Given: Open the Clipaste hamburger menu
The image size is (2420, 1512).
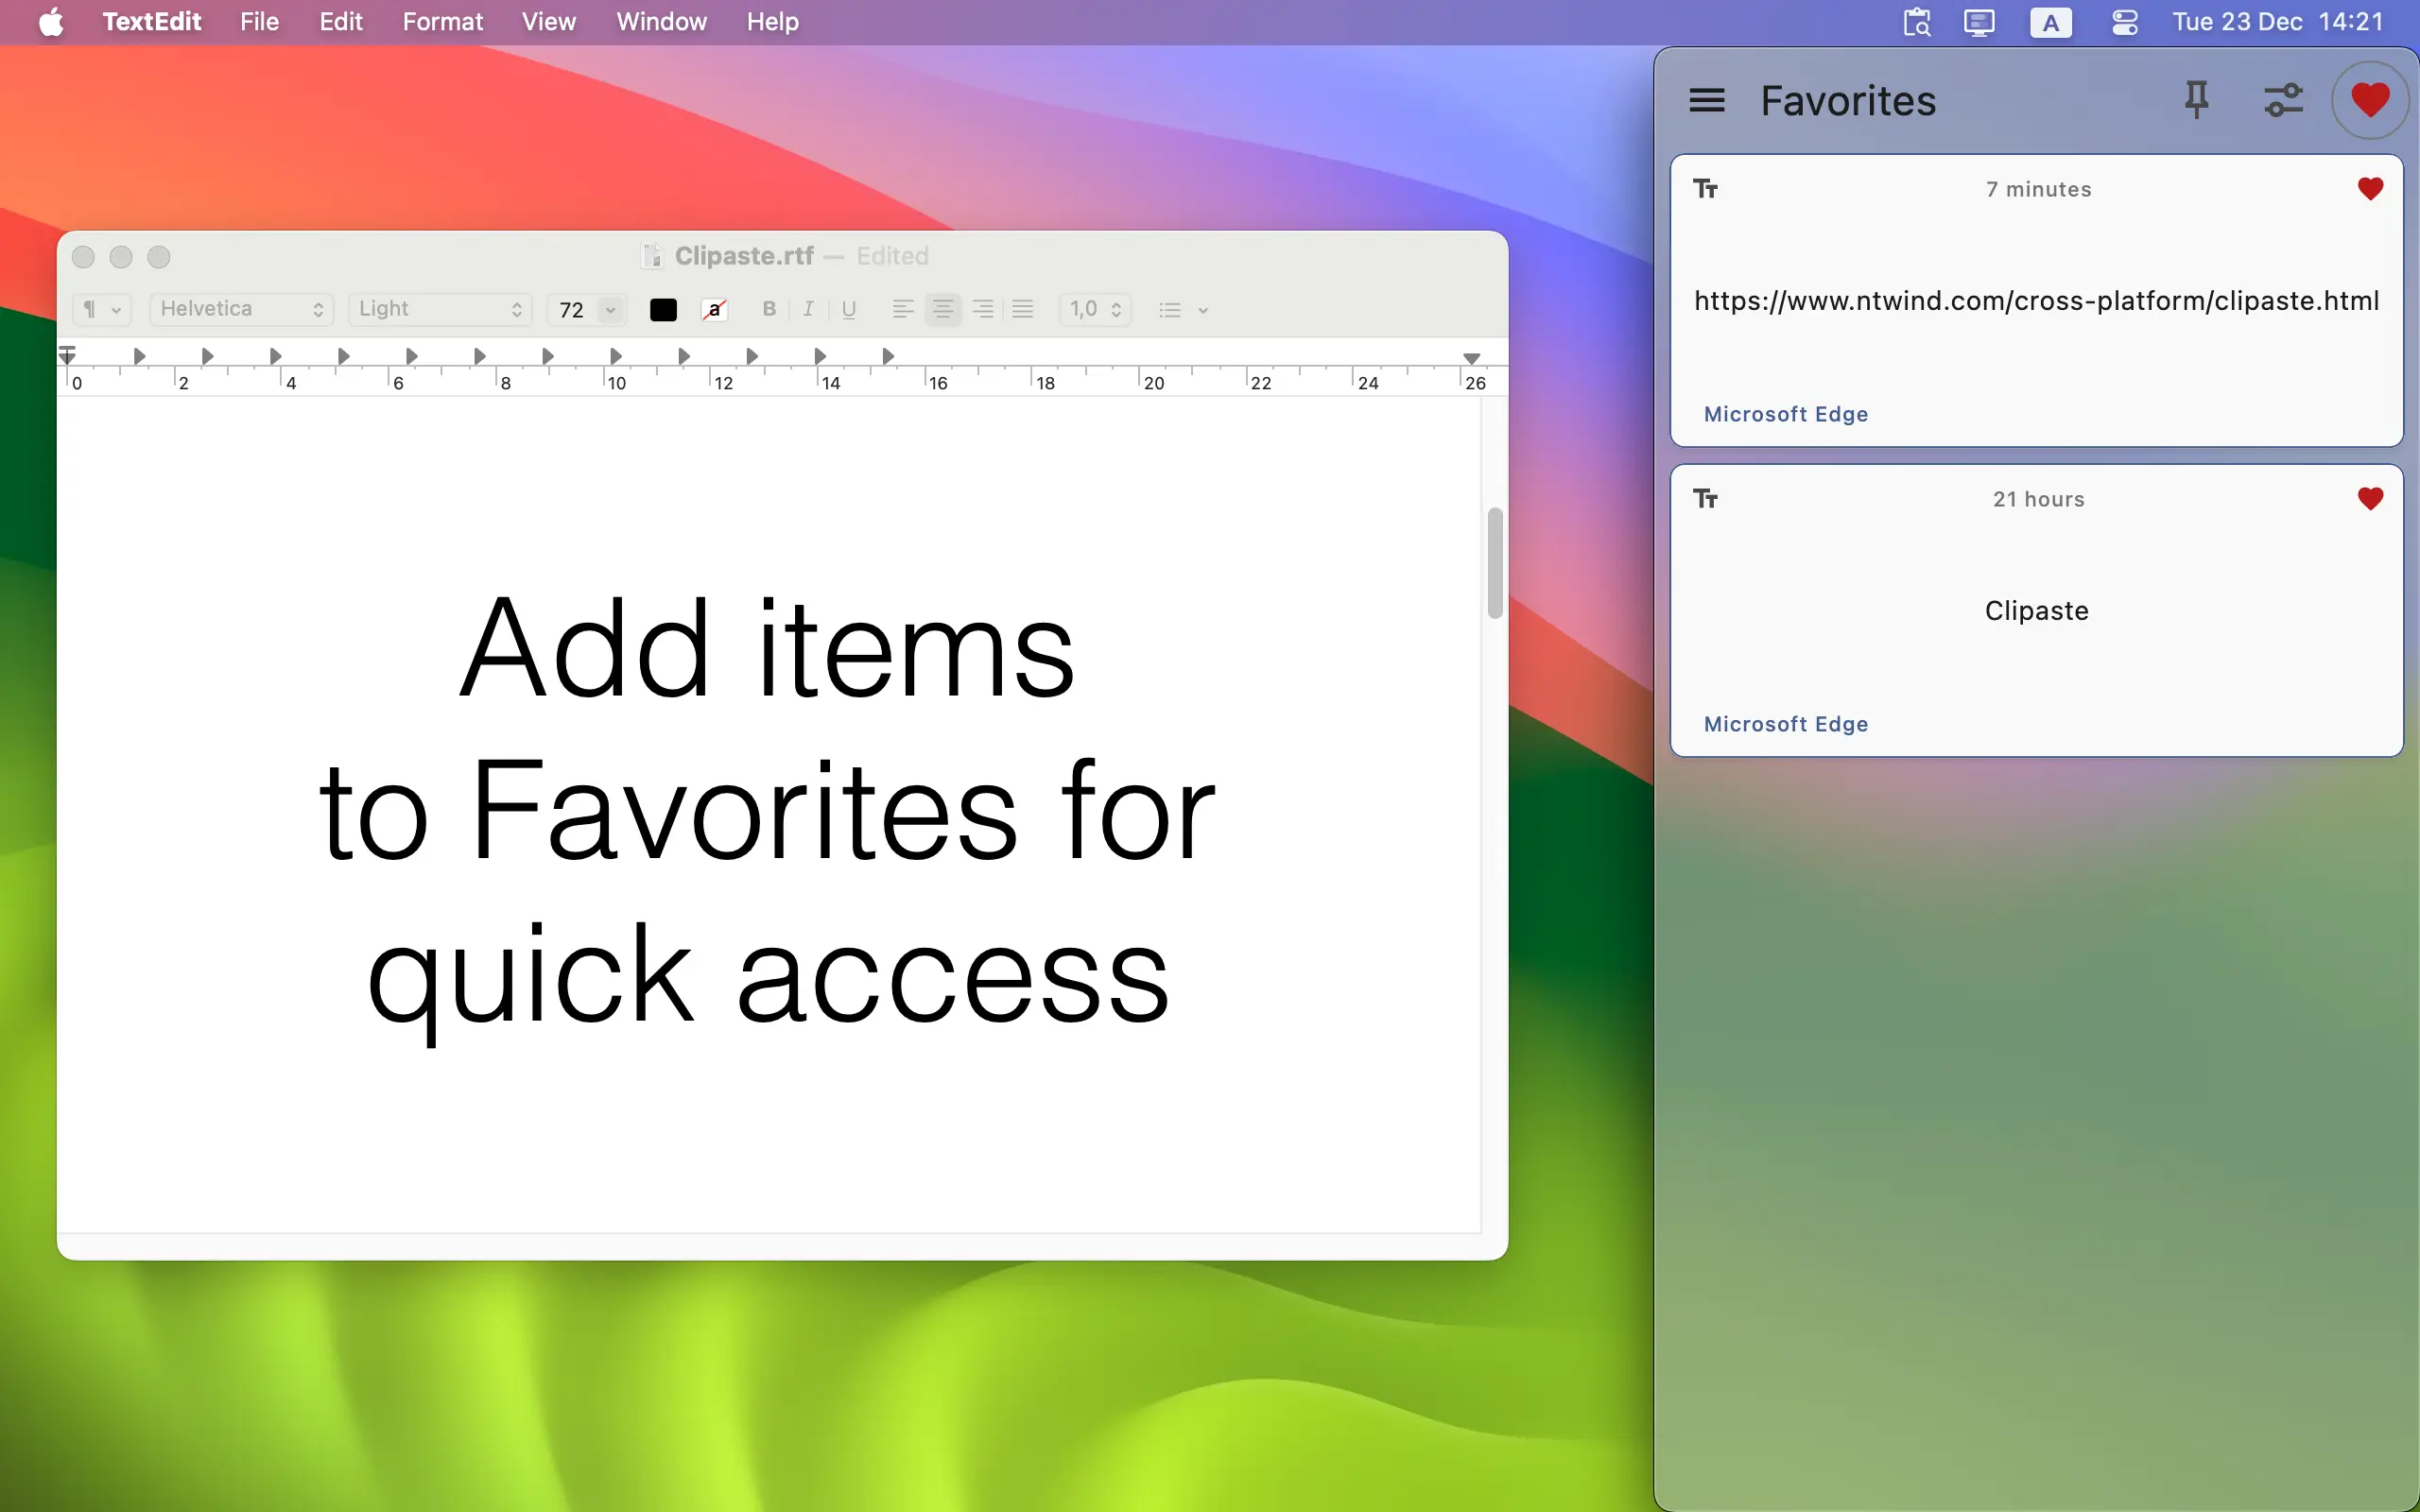Looking at the screenshot, I should pos(1707,100).
